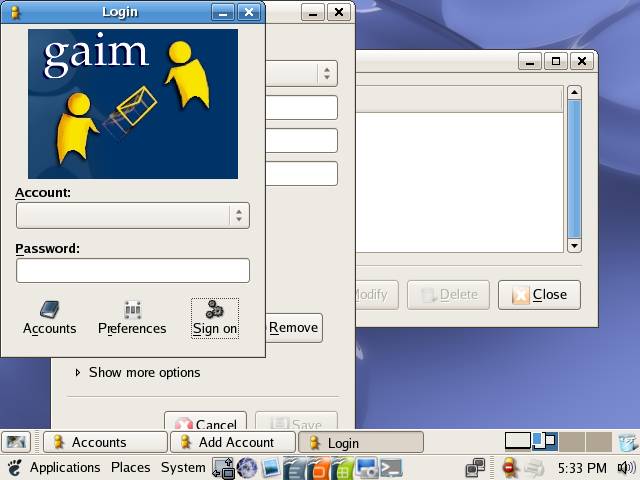
Task: Open the Accounts icon in Login window
Action: click(49, 318)
